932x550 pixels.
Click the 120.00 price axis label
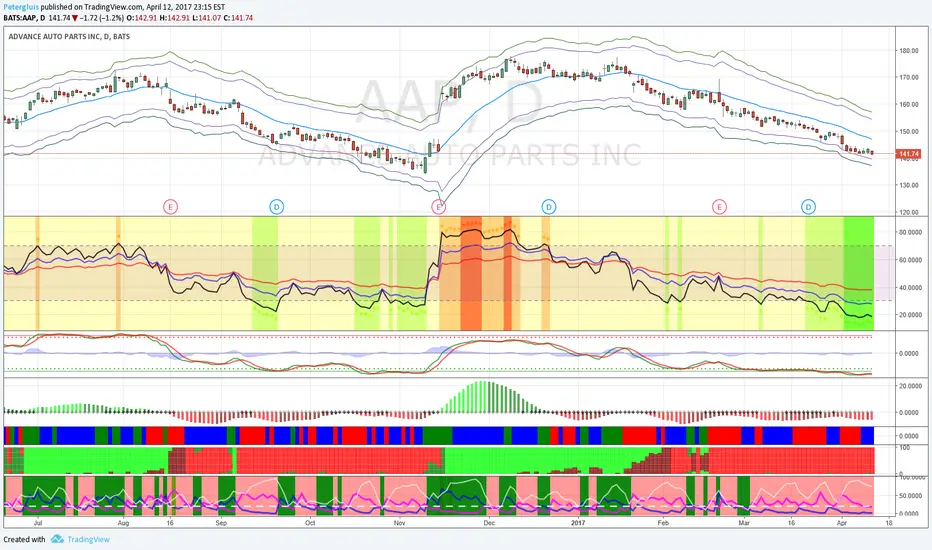(909, 212)
